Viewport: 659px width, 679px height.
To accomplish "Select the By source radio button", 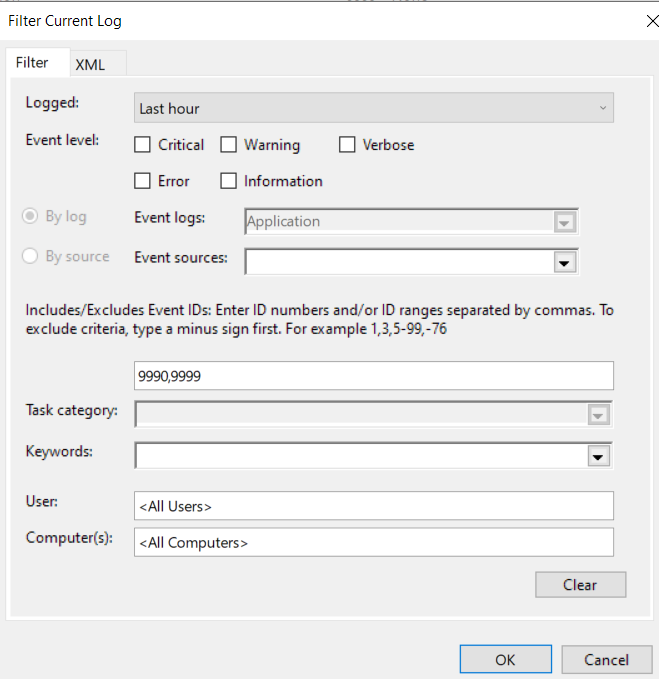I will (x=30, y=256).
